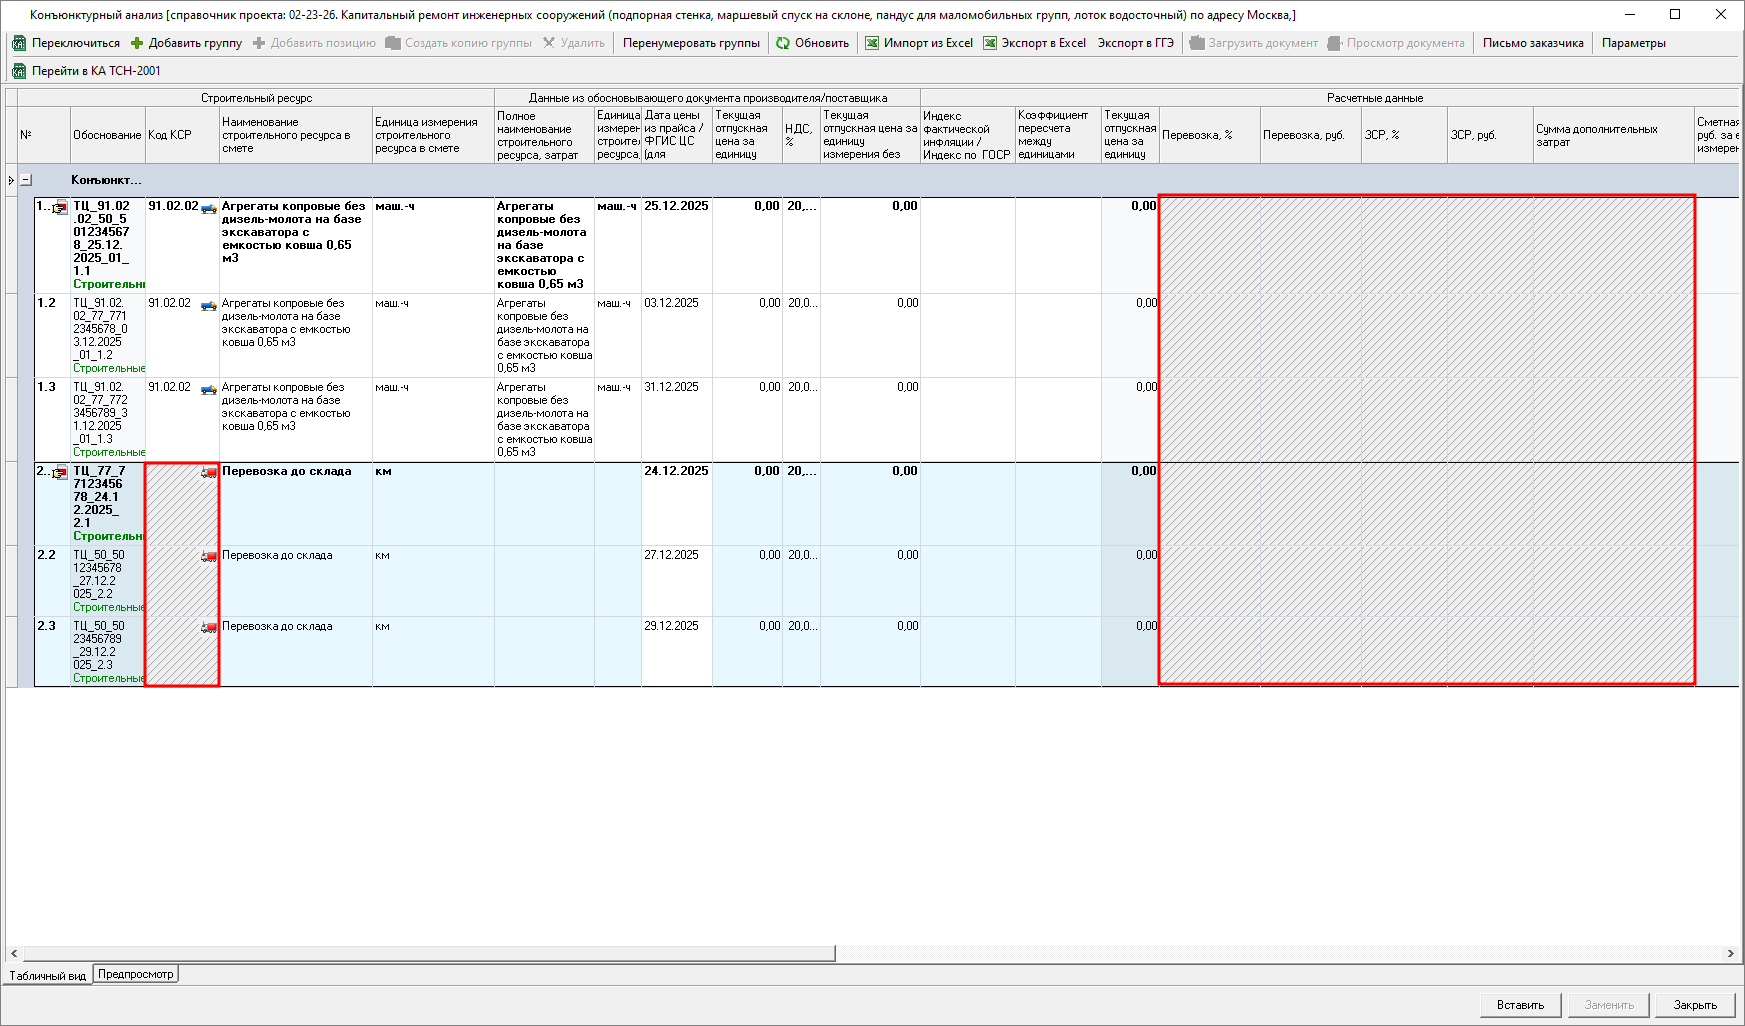Click Перенумеровать группы in the toolbar
Image resolution: width=1745 pixels, height=1026 pixels.
point(691,43)
